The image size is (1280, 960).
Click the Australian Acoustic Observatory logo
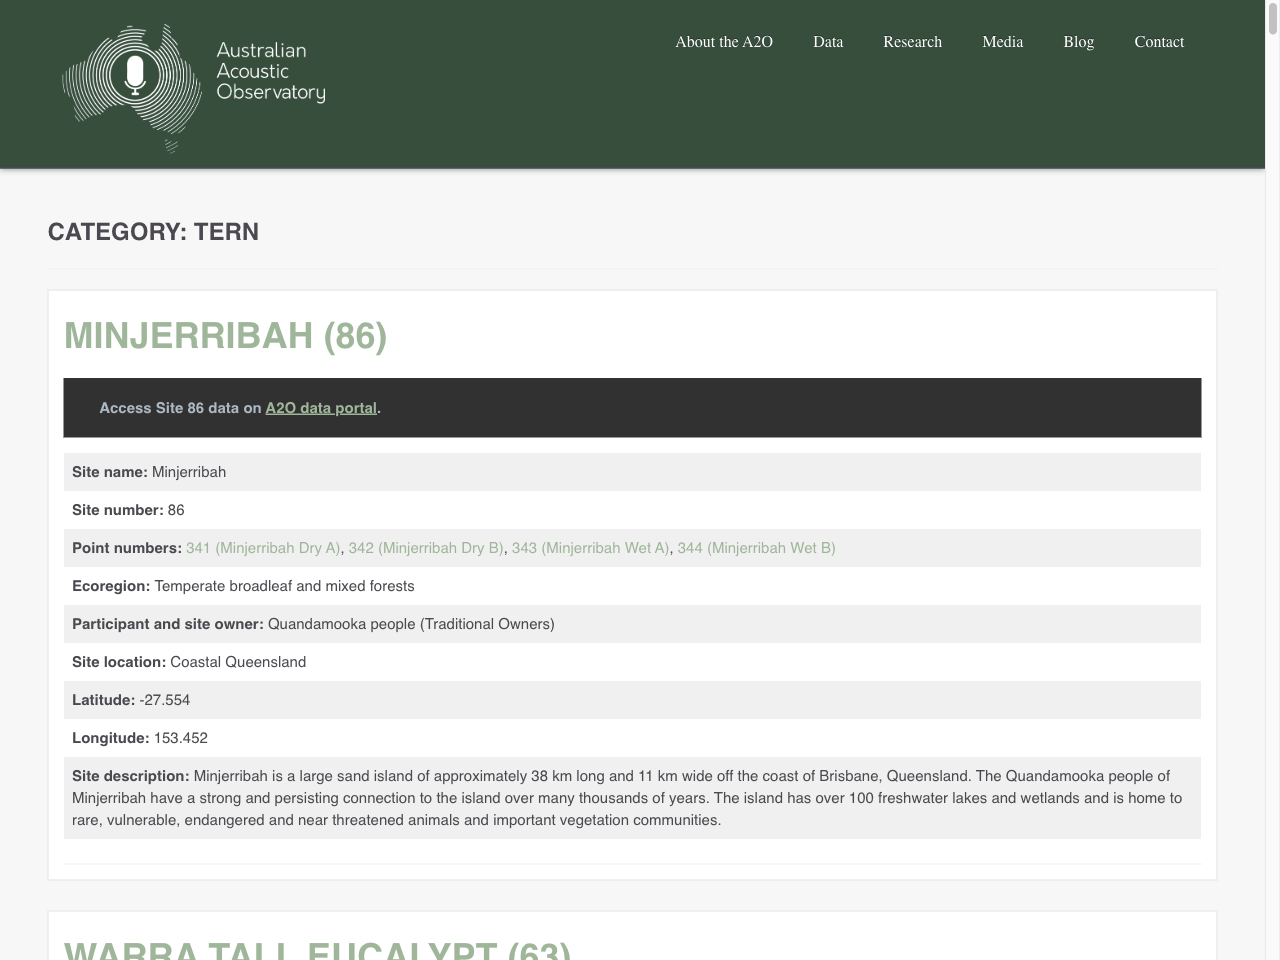193,87
